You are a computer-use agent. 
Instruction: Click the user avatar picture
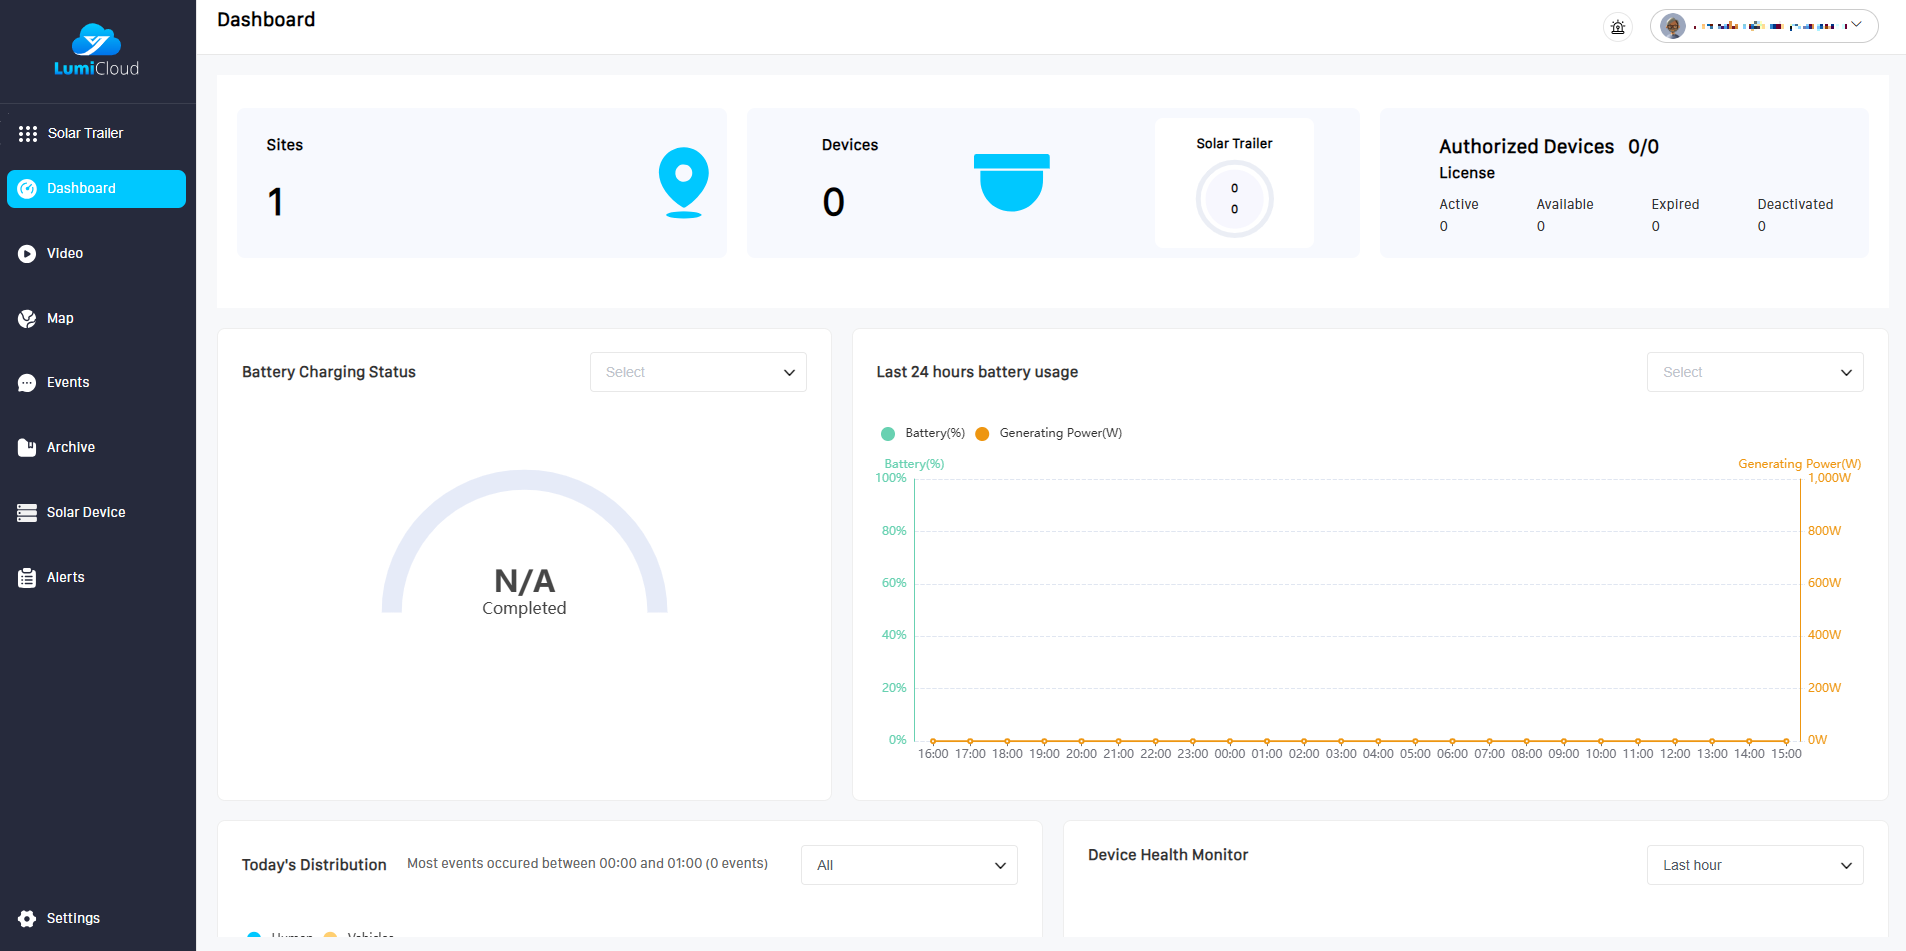pyautogui.click(x=1673, y=26)
